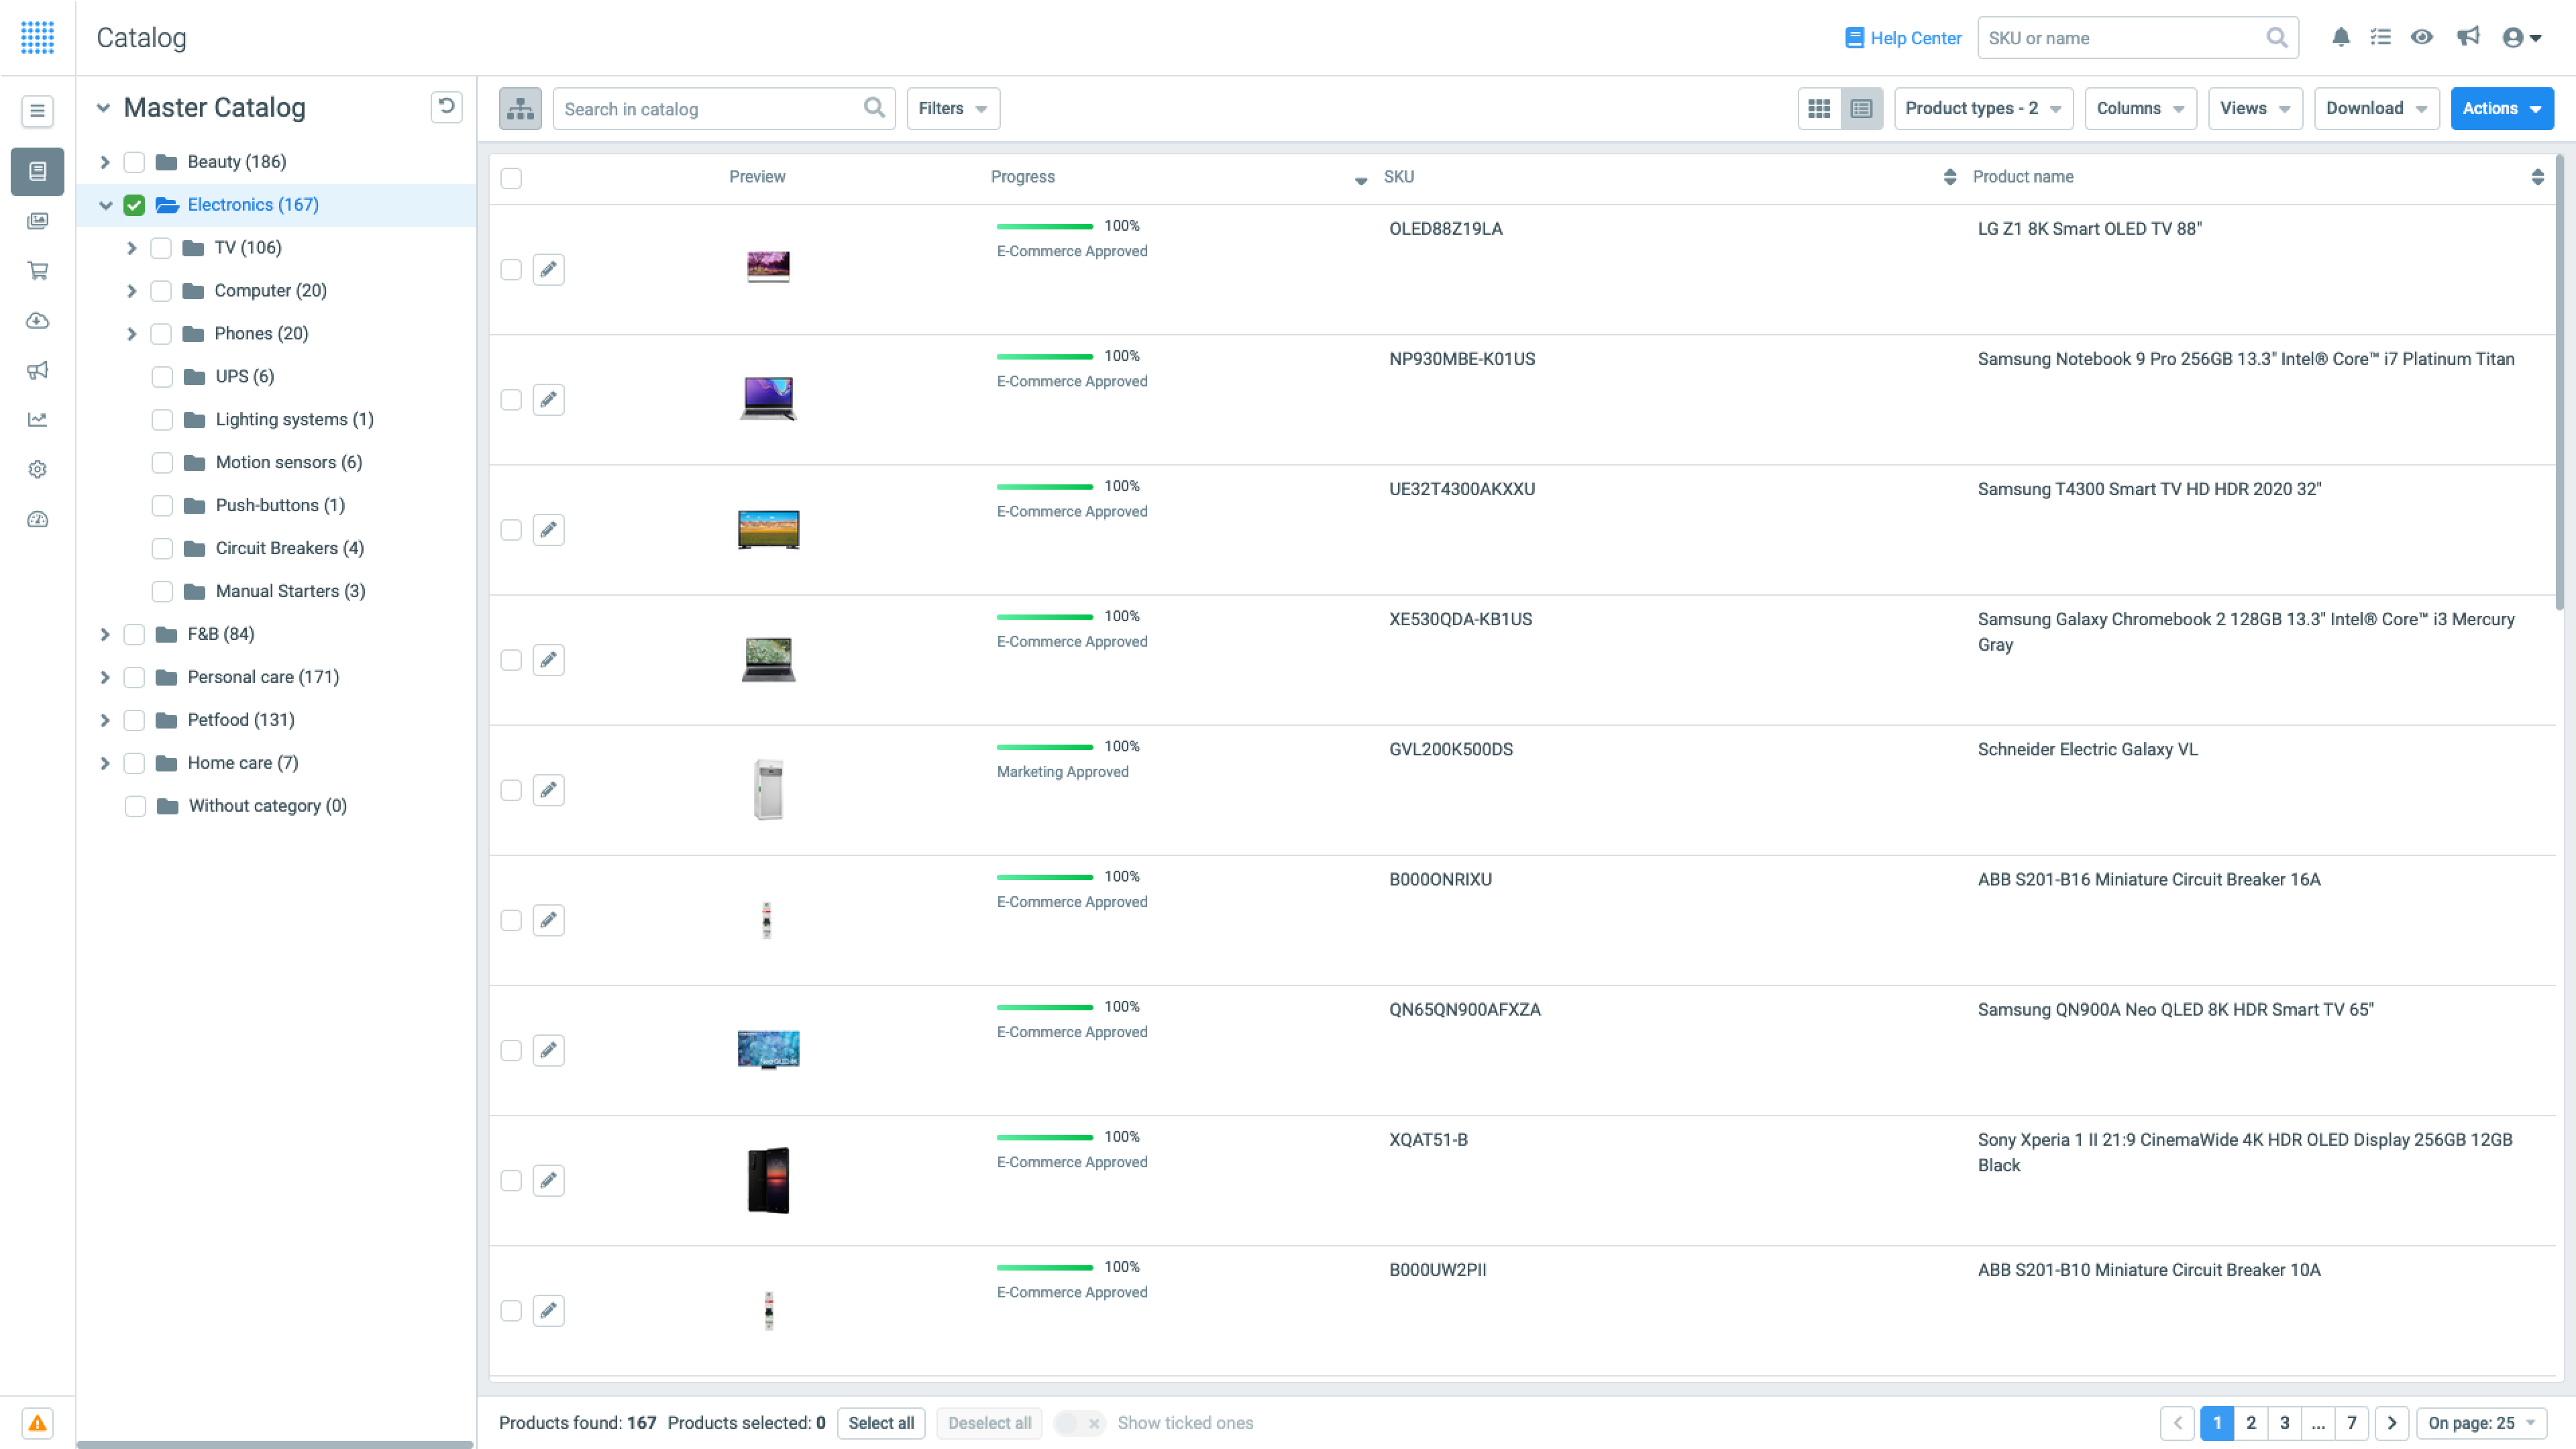The image size is (2576, 1449).
Task: Click the notifications bell icon
Action: pyautogui.click(x=2340, y=37)
